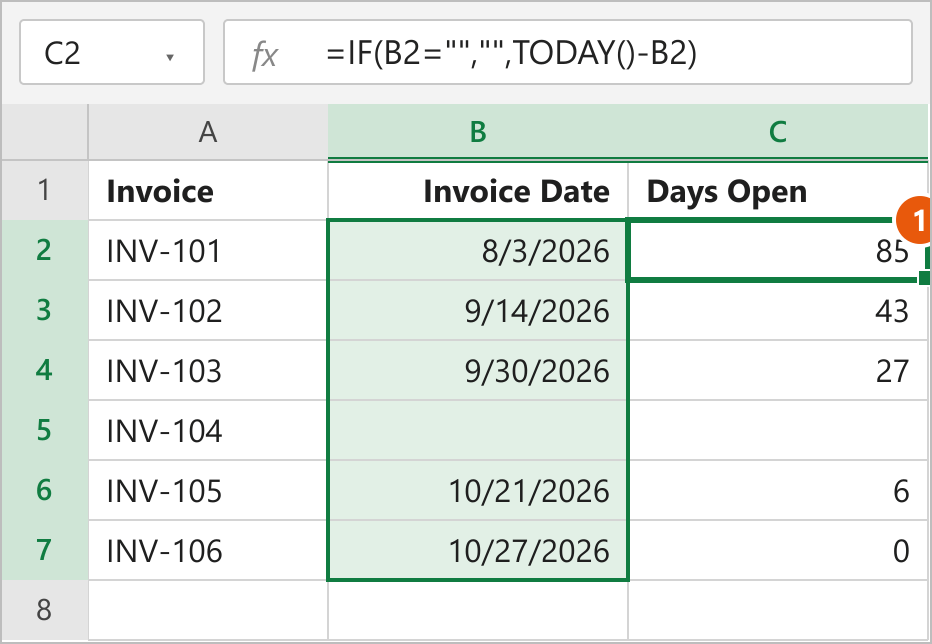Select row 3 header
Image resolution: width=932 pixels, height=644 pixels.
[45, 310]
